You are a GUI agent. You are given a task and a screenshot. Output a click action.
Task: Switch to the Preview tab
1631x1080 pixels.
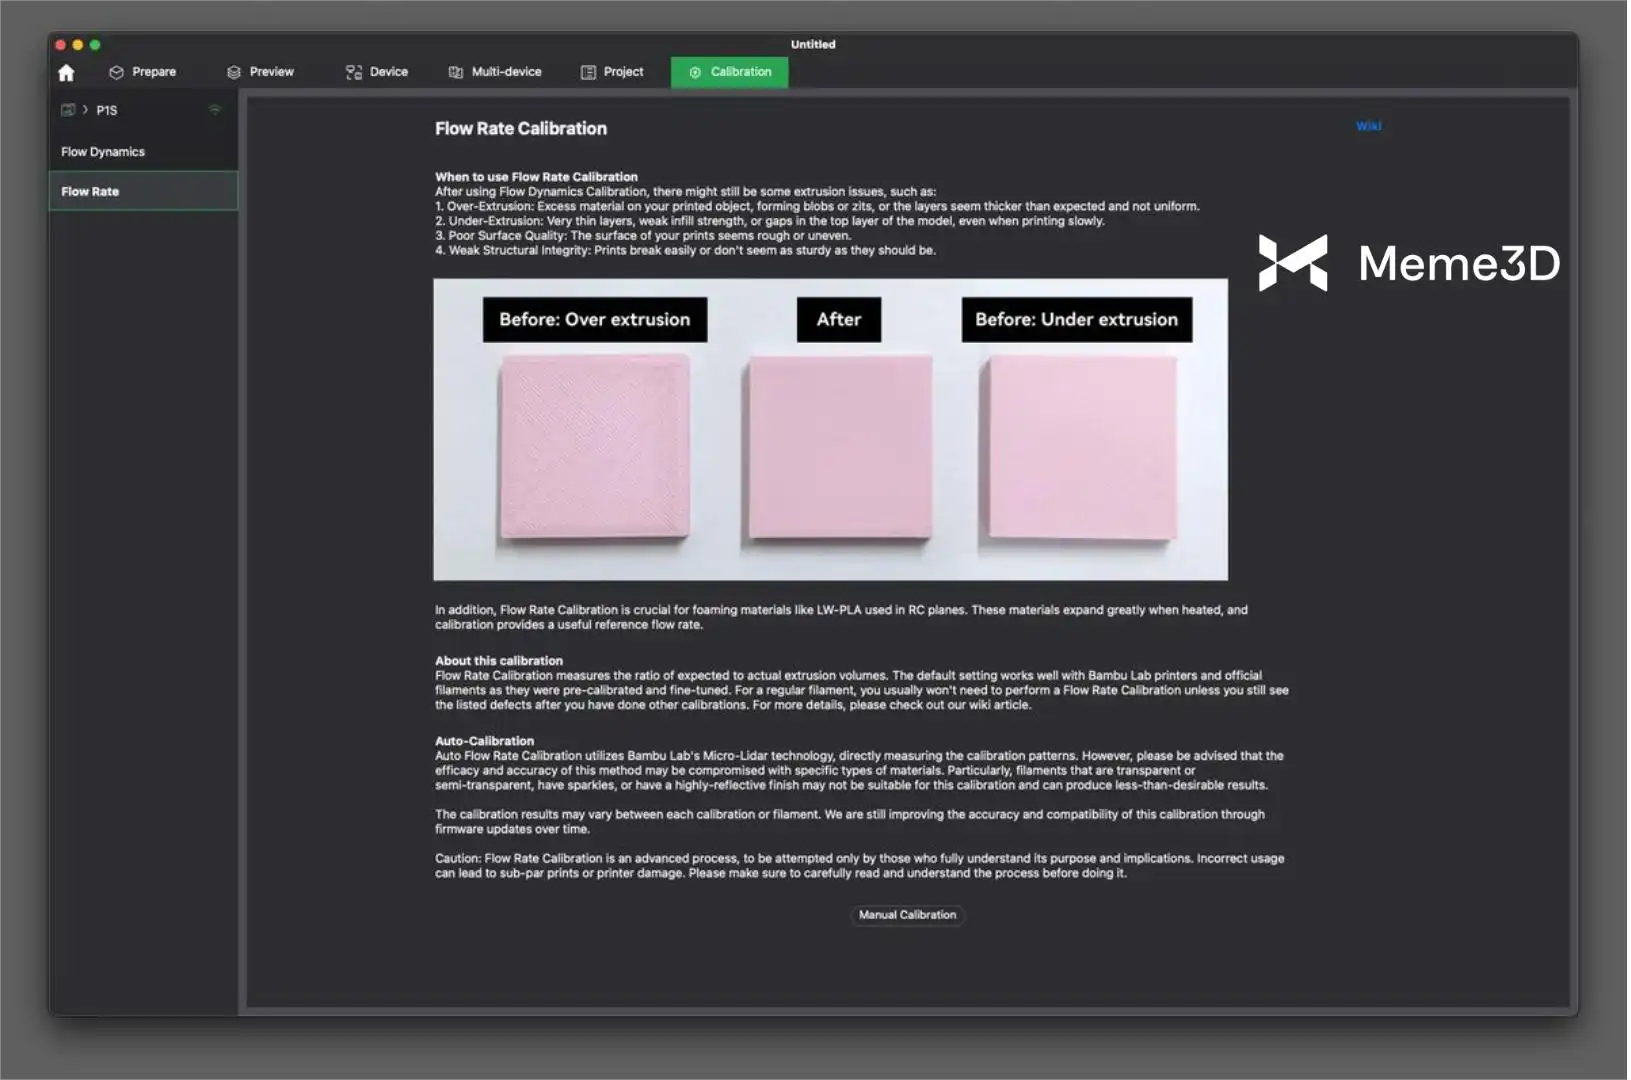260,72
